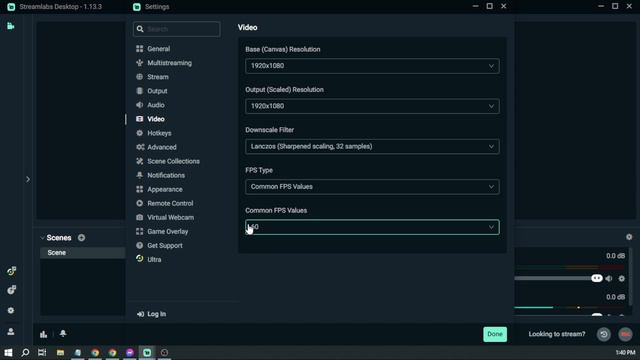Open mixer settings gear at panel top
640x360 pixels.
coord(629,237)
